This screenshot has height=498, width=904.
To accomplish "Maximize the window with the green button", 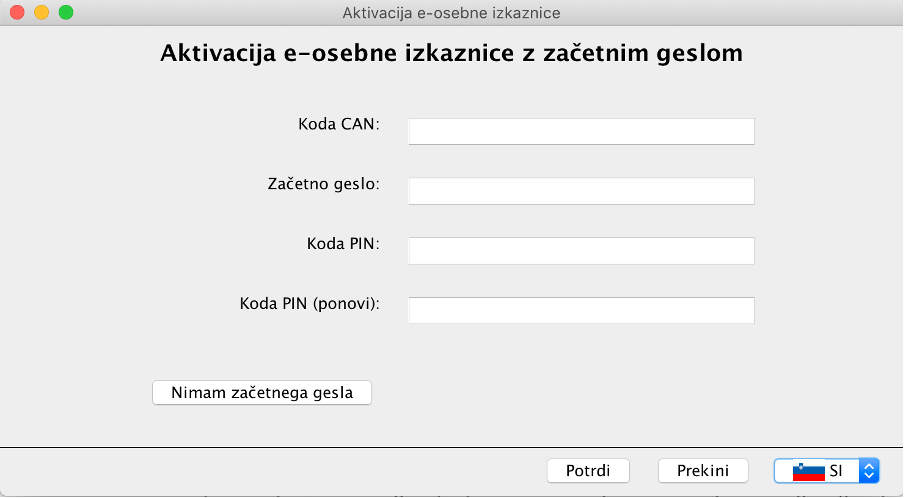I will tap(66, 12).
